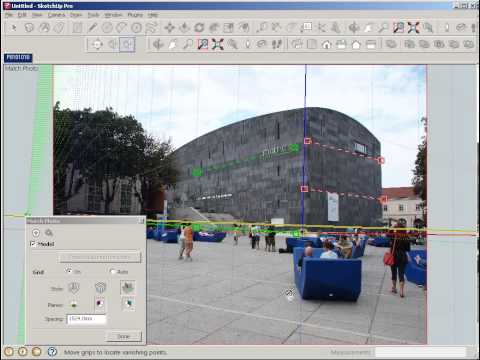Viewport: 480px width, 360px height.
Task: Activate the Move tool with four arrows
Action: [x=169, y=28]
